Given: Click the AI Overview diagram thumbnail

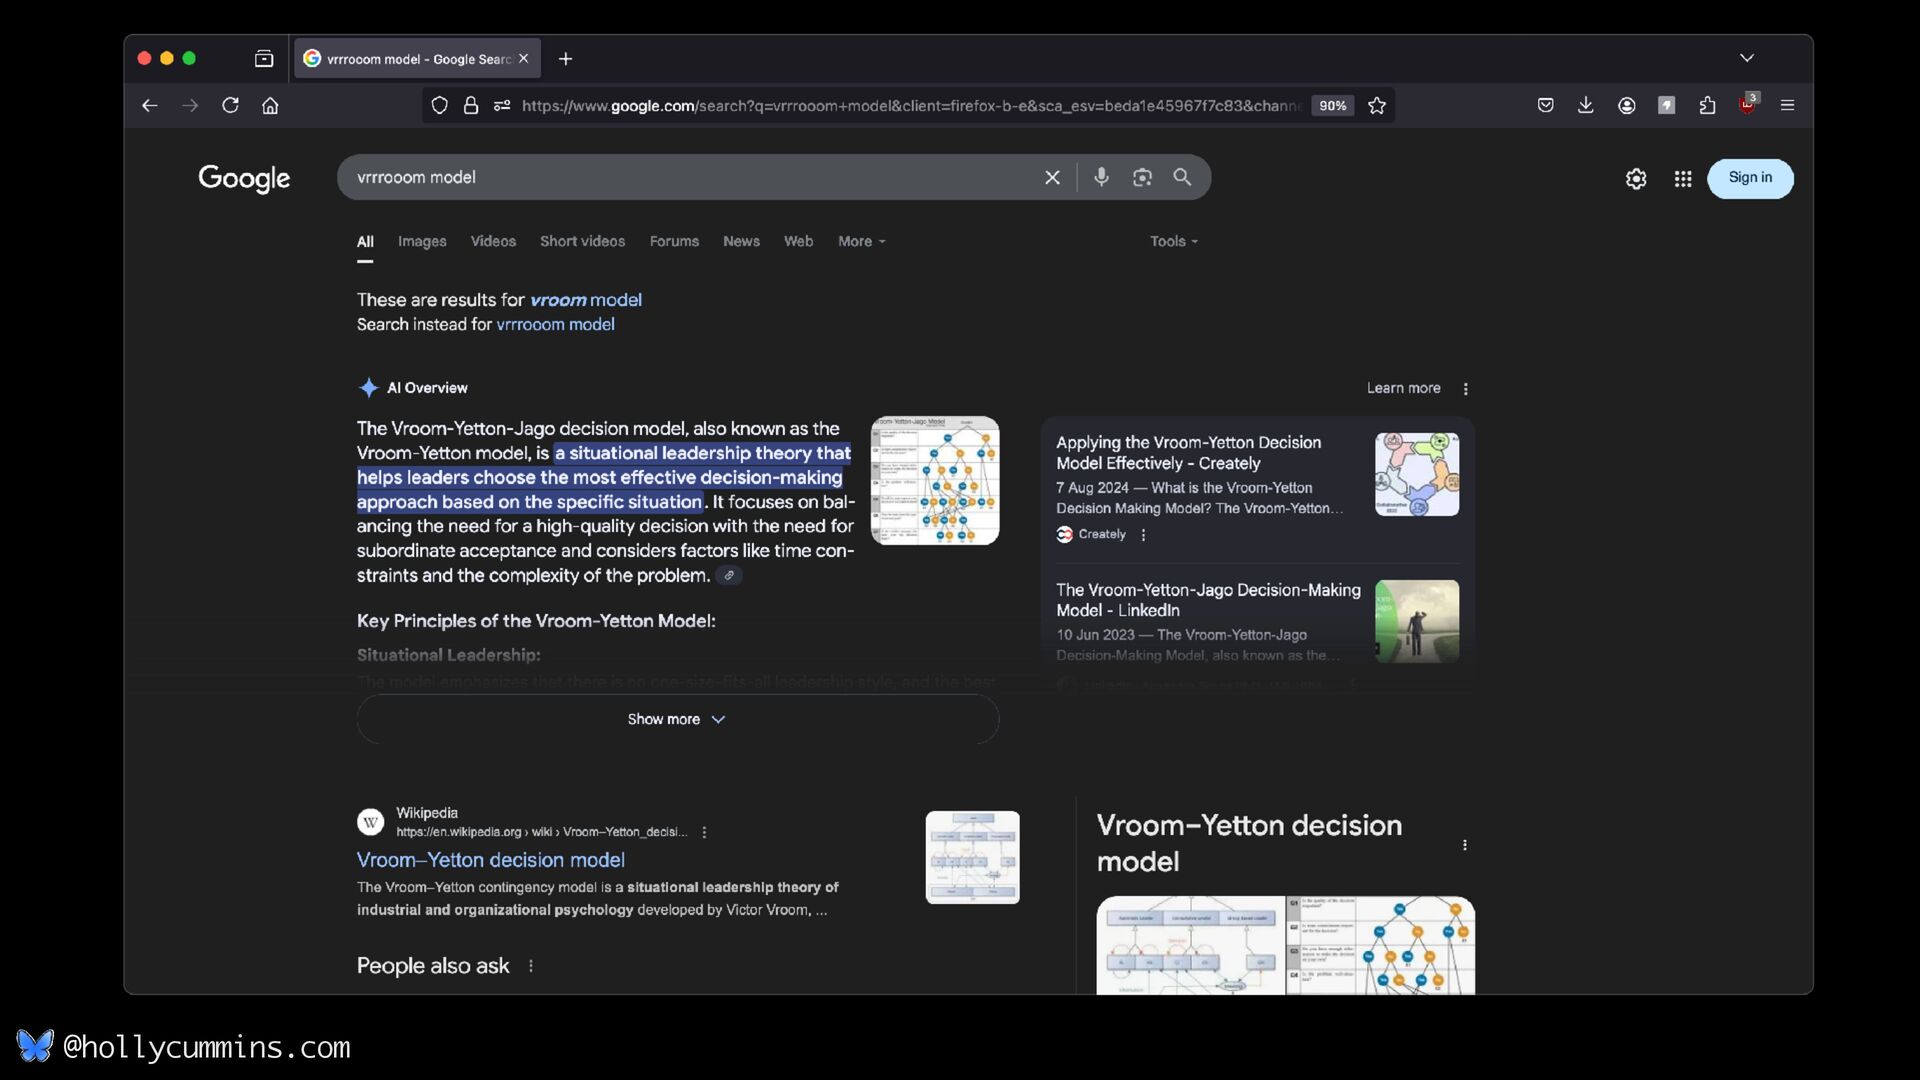Looking at the screenshot, I should [x=934, y=480].
